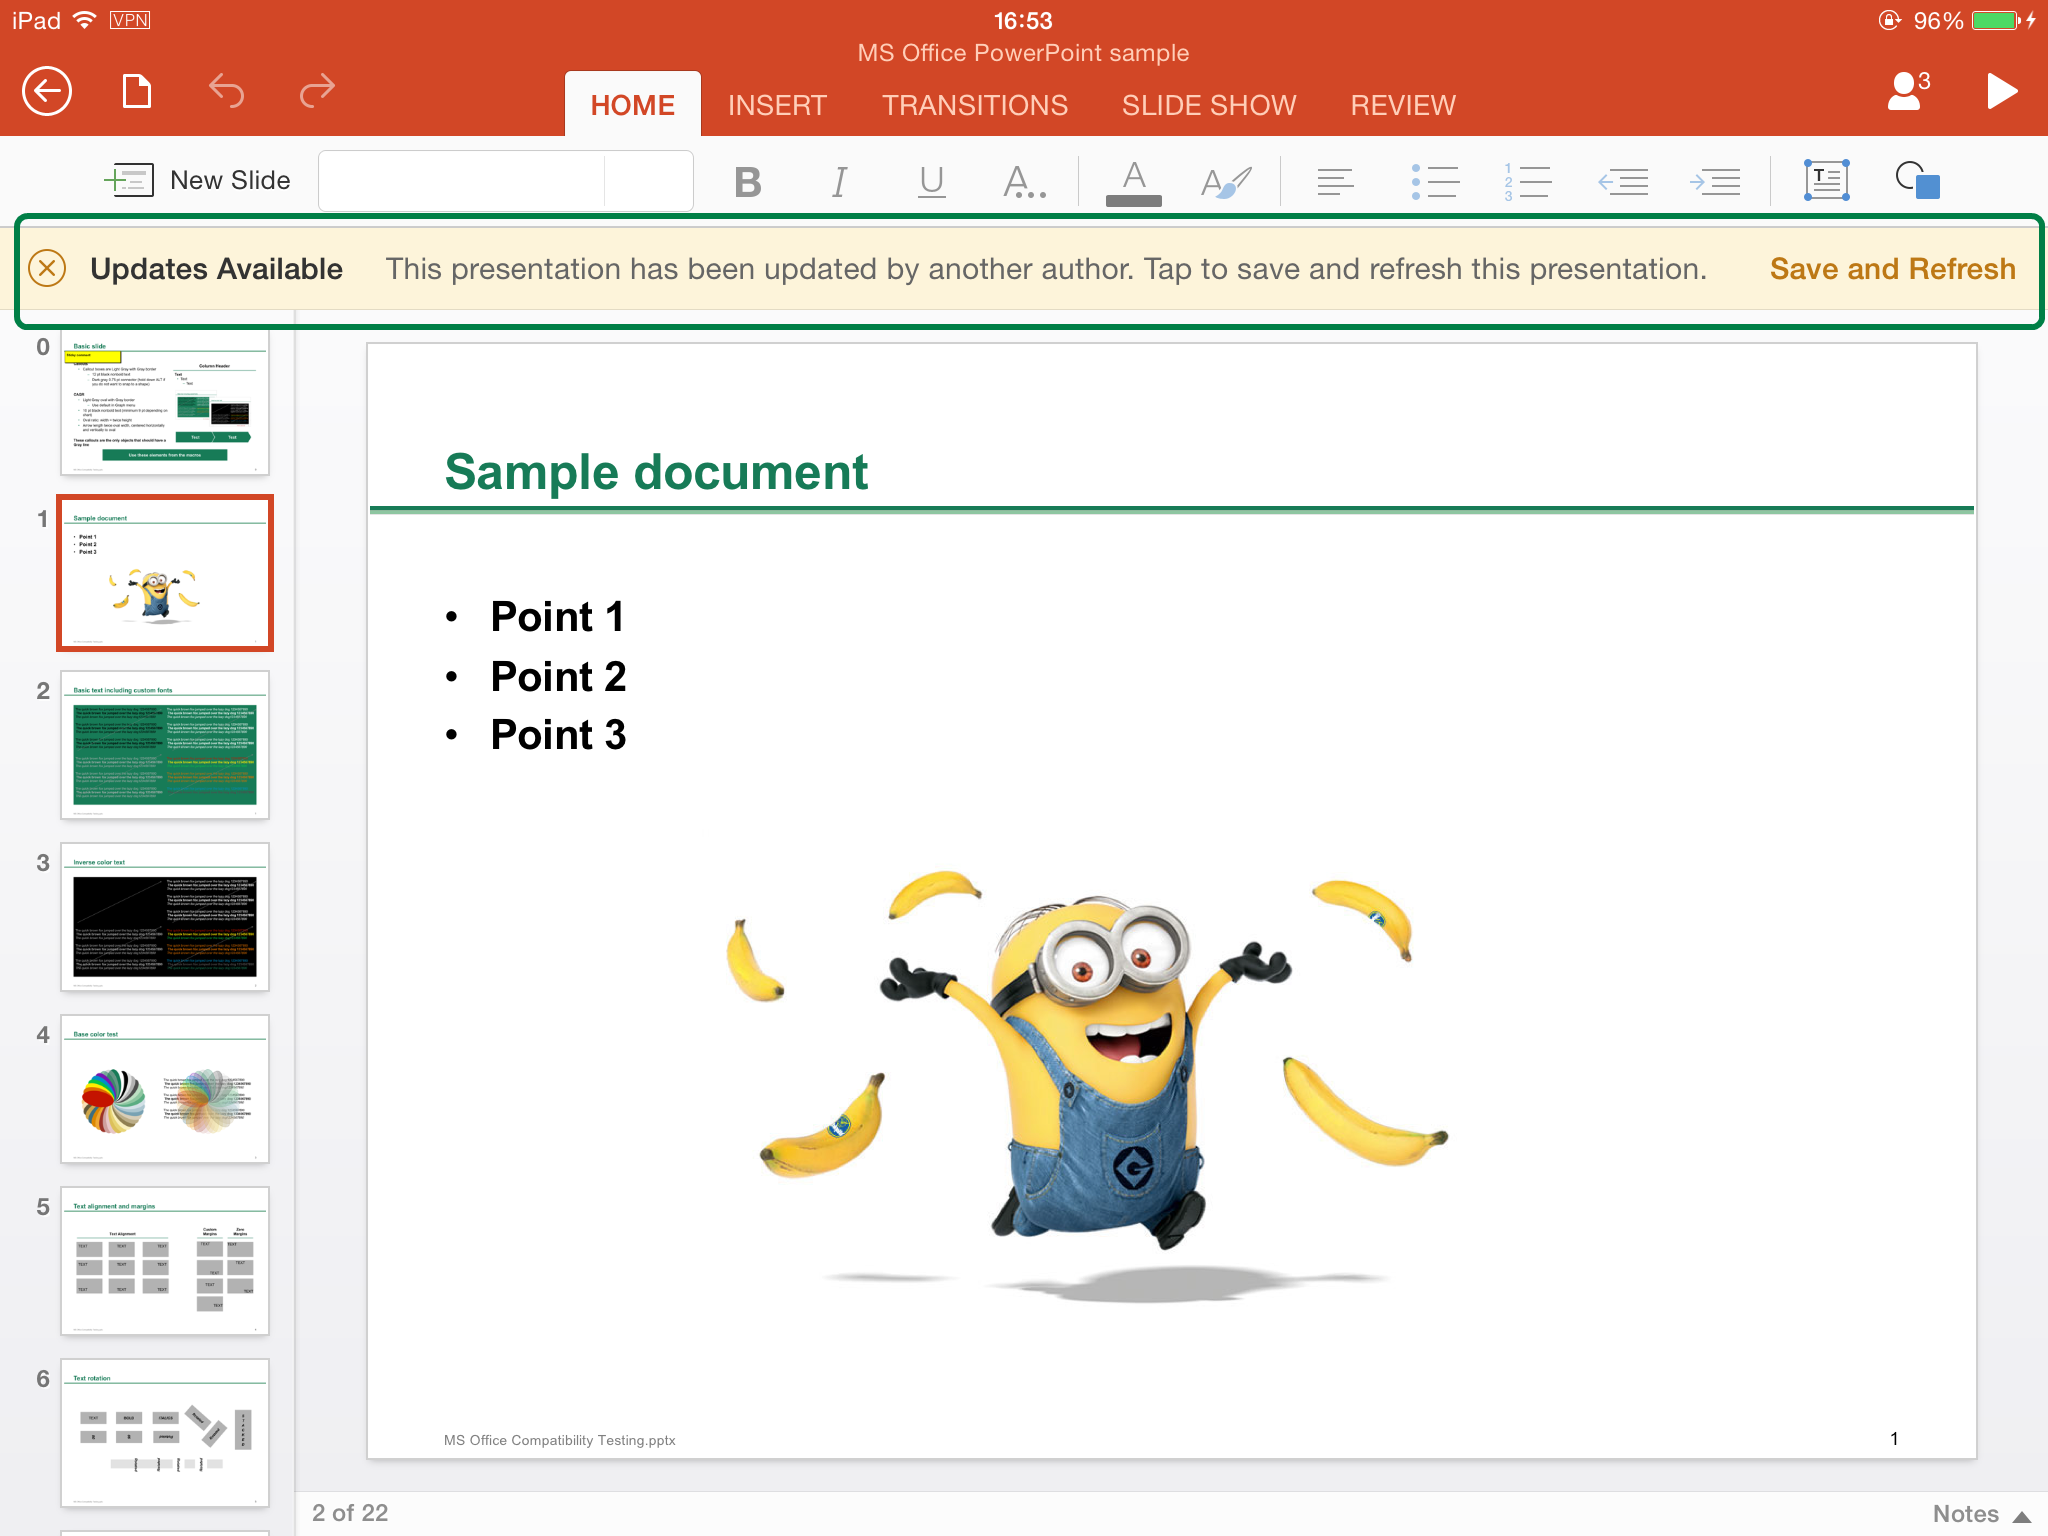
Task: Start slideshow with play icon
Action: click(2001, 91)
